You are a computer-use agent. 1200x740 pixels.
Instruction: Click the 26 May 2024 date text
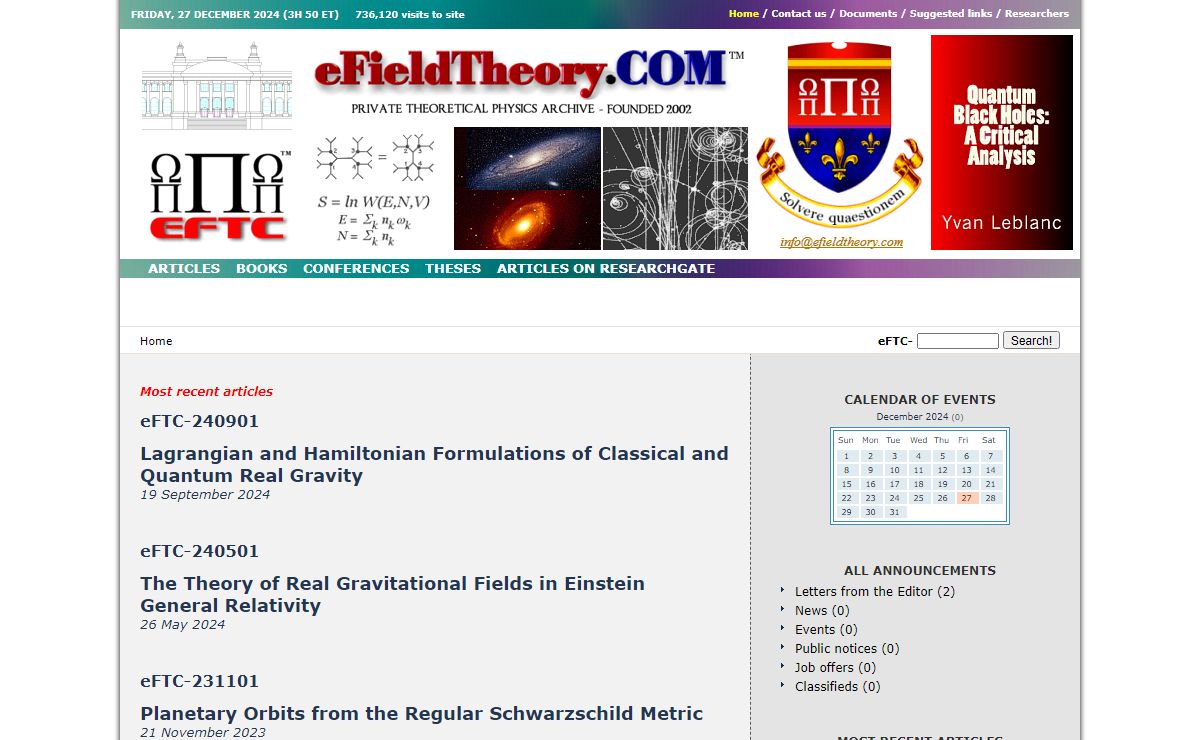[183, 625]
